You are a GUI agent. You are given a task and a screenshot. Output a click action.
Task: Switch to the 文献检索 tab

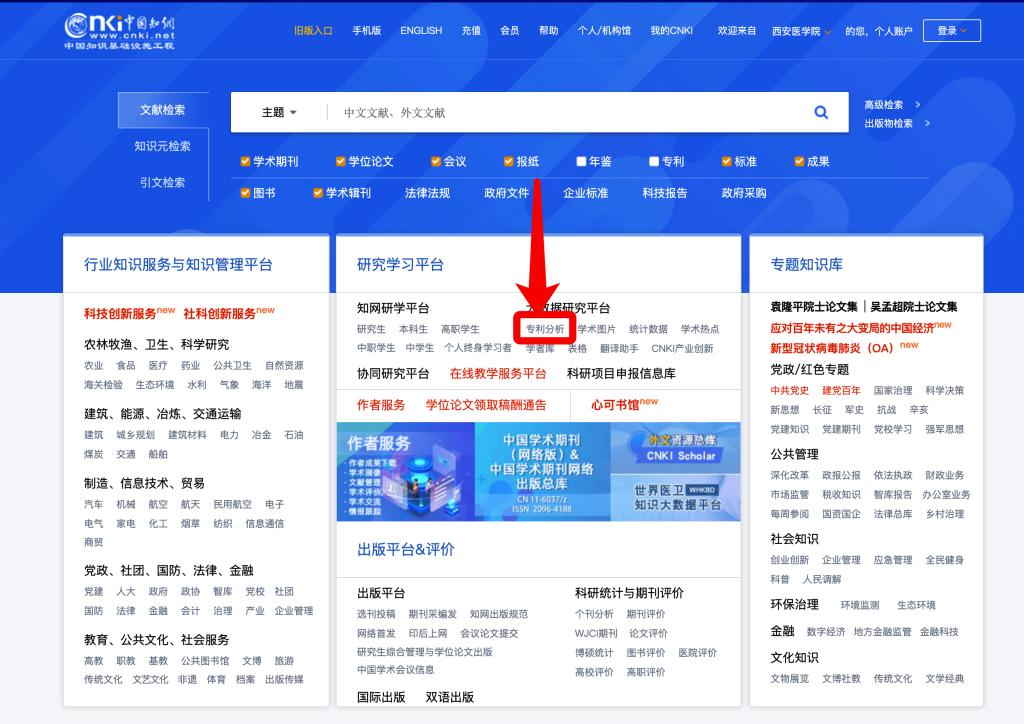click(163, 110)
